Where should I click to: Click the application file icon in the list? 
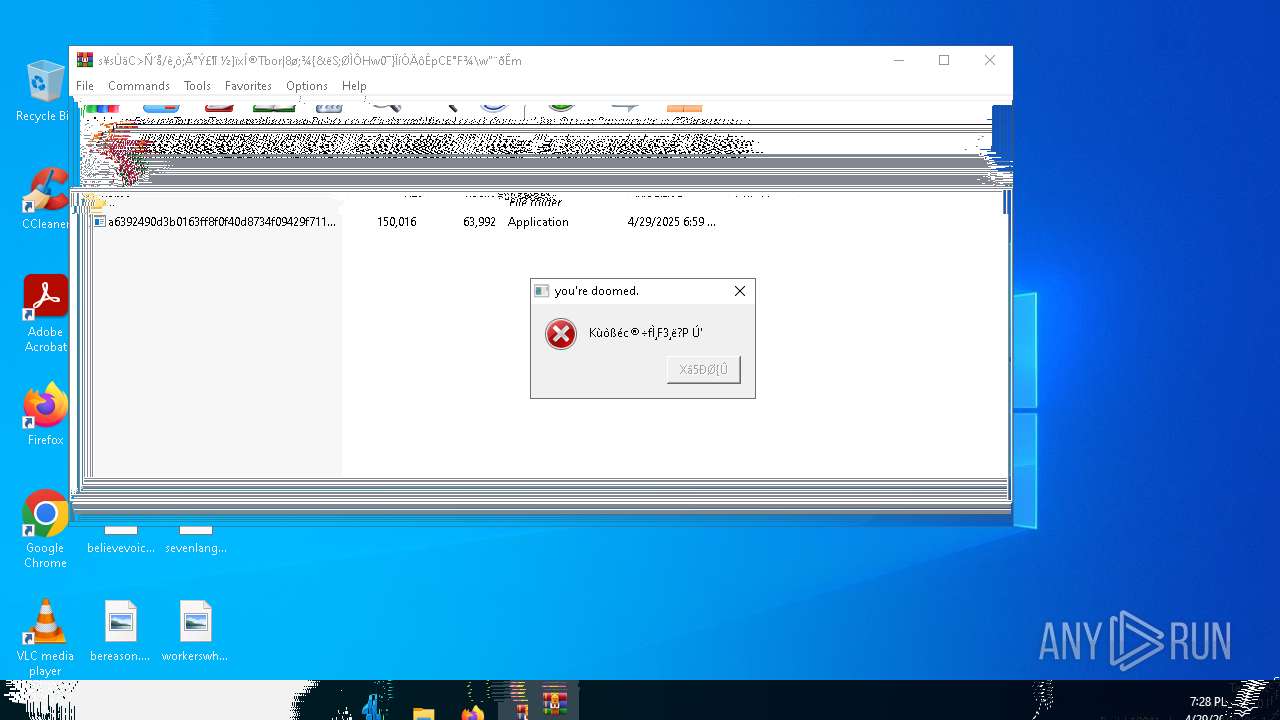(x=99, y=222)
